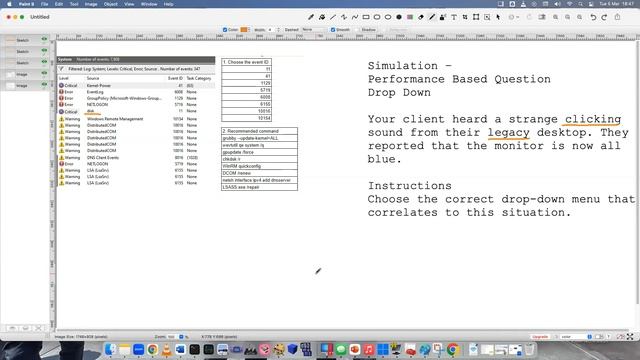
Task: Click the orange stroke color swatch
Action: coord(244,30)
